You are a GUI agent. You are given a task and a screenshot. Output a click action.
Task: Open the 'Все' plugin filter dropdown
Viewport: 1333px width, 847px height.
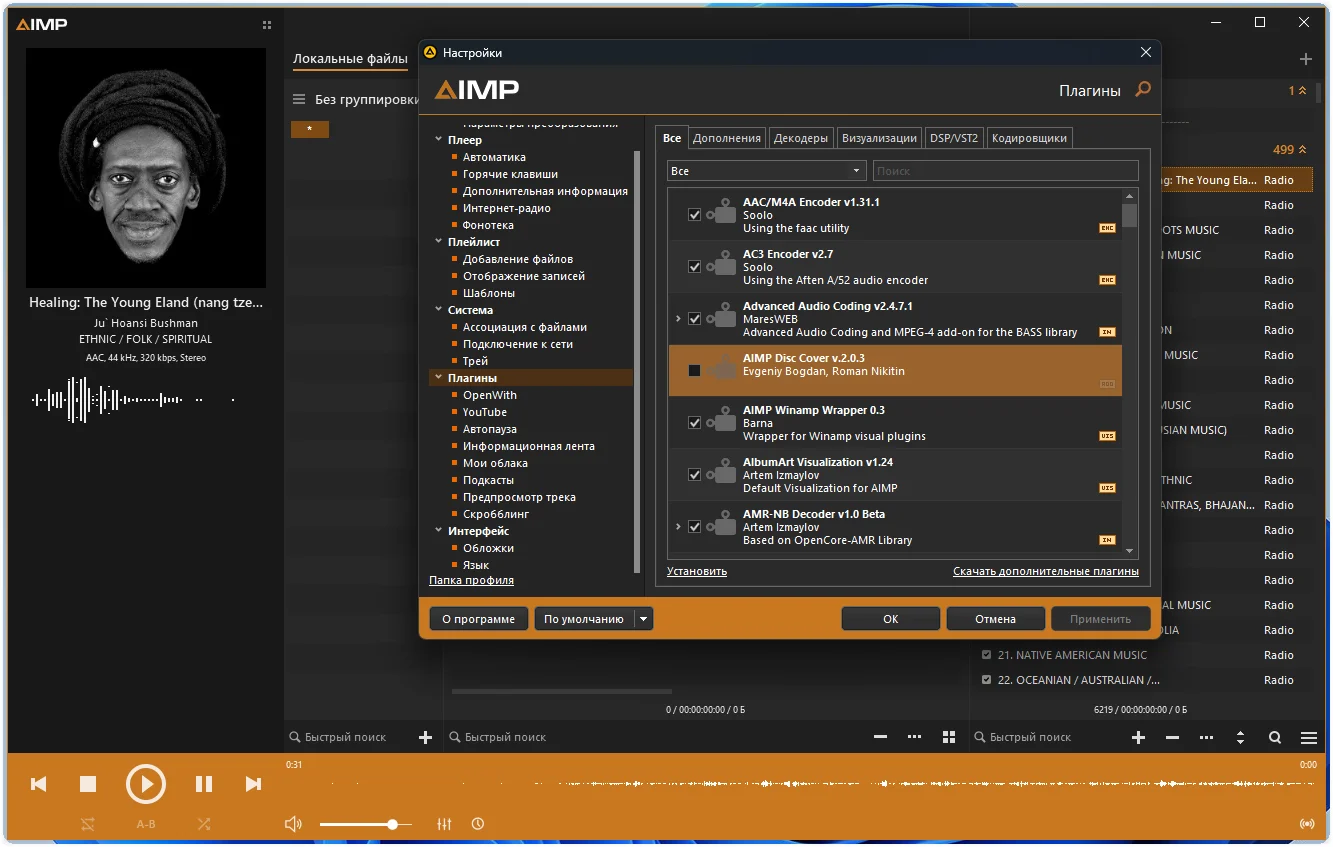click(x=766, y=171)
